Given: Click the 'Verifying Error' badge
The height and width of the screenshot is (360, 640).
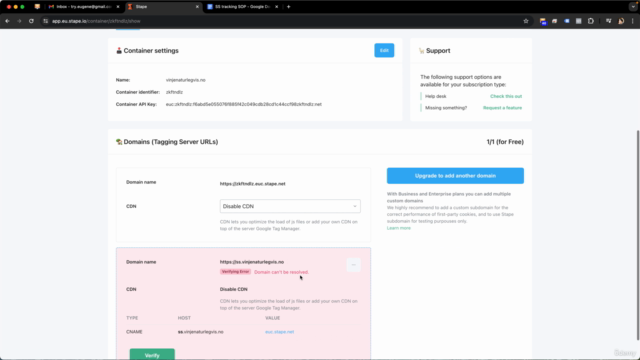Looking at the screenshot, I should click(x=235, y=272).
